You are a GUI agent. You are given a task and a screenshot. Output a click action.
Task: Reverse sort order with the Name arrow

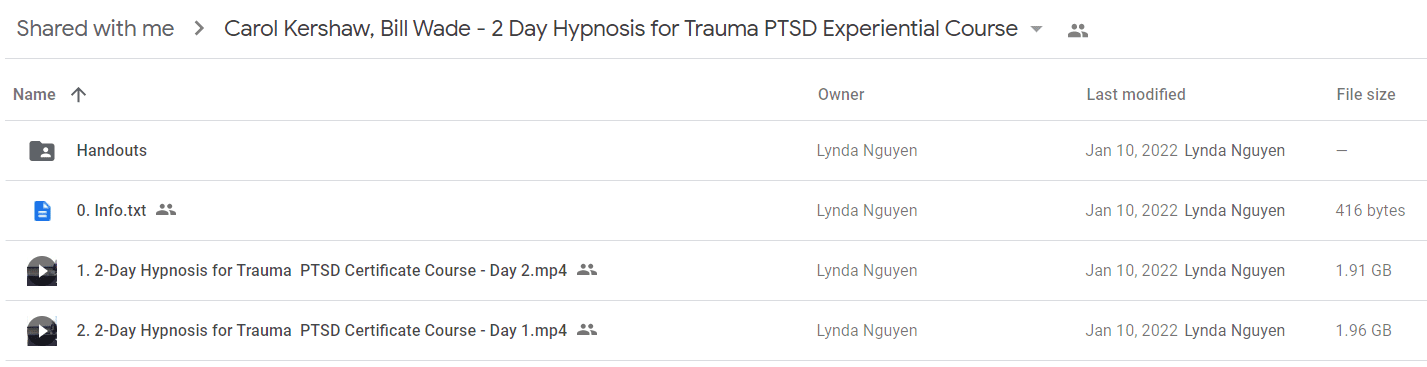pyautogui.click(x=79, y=95)
